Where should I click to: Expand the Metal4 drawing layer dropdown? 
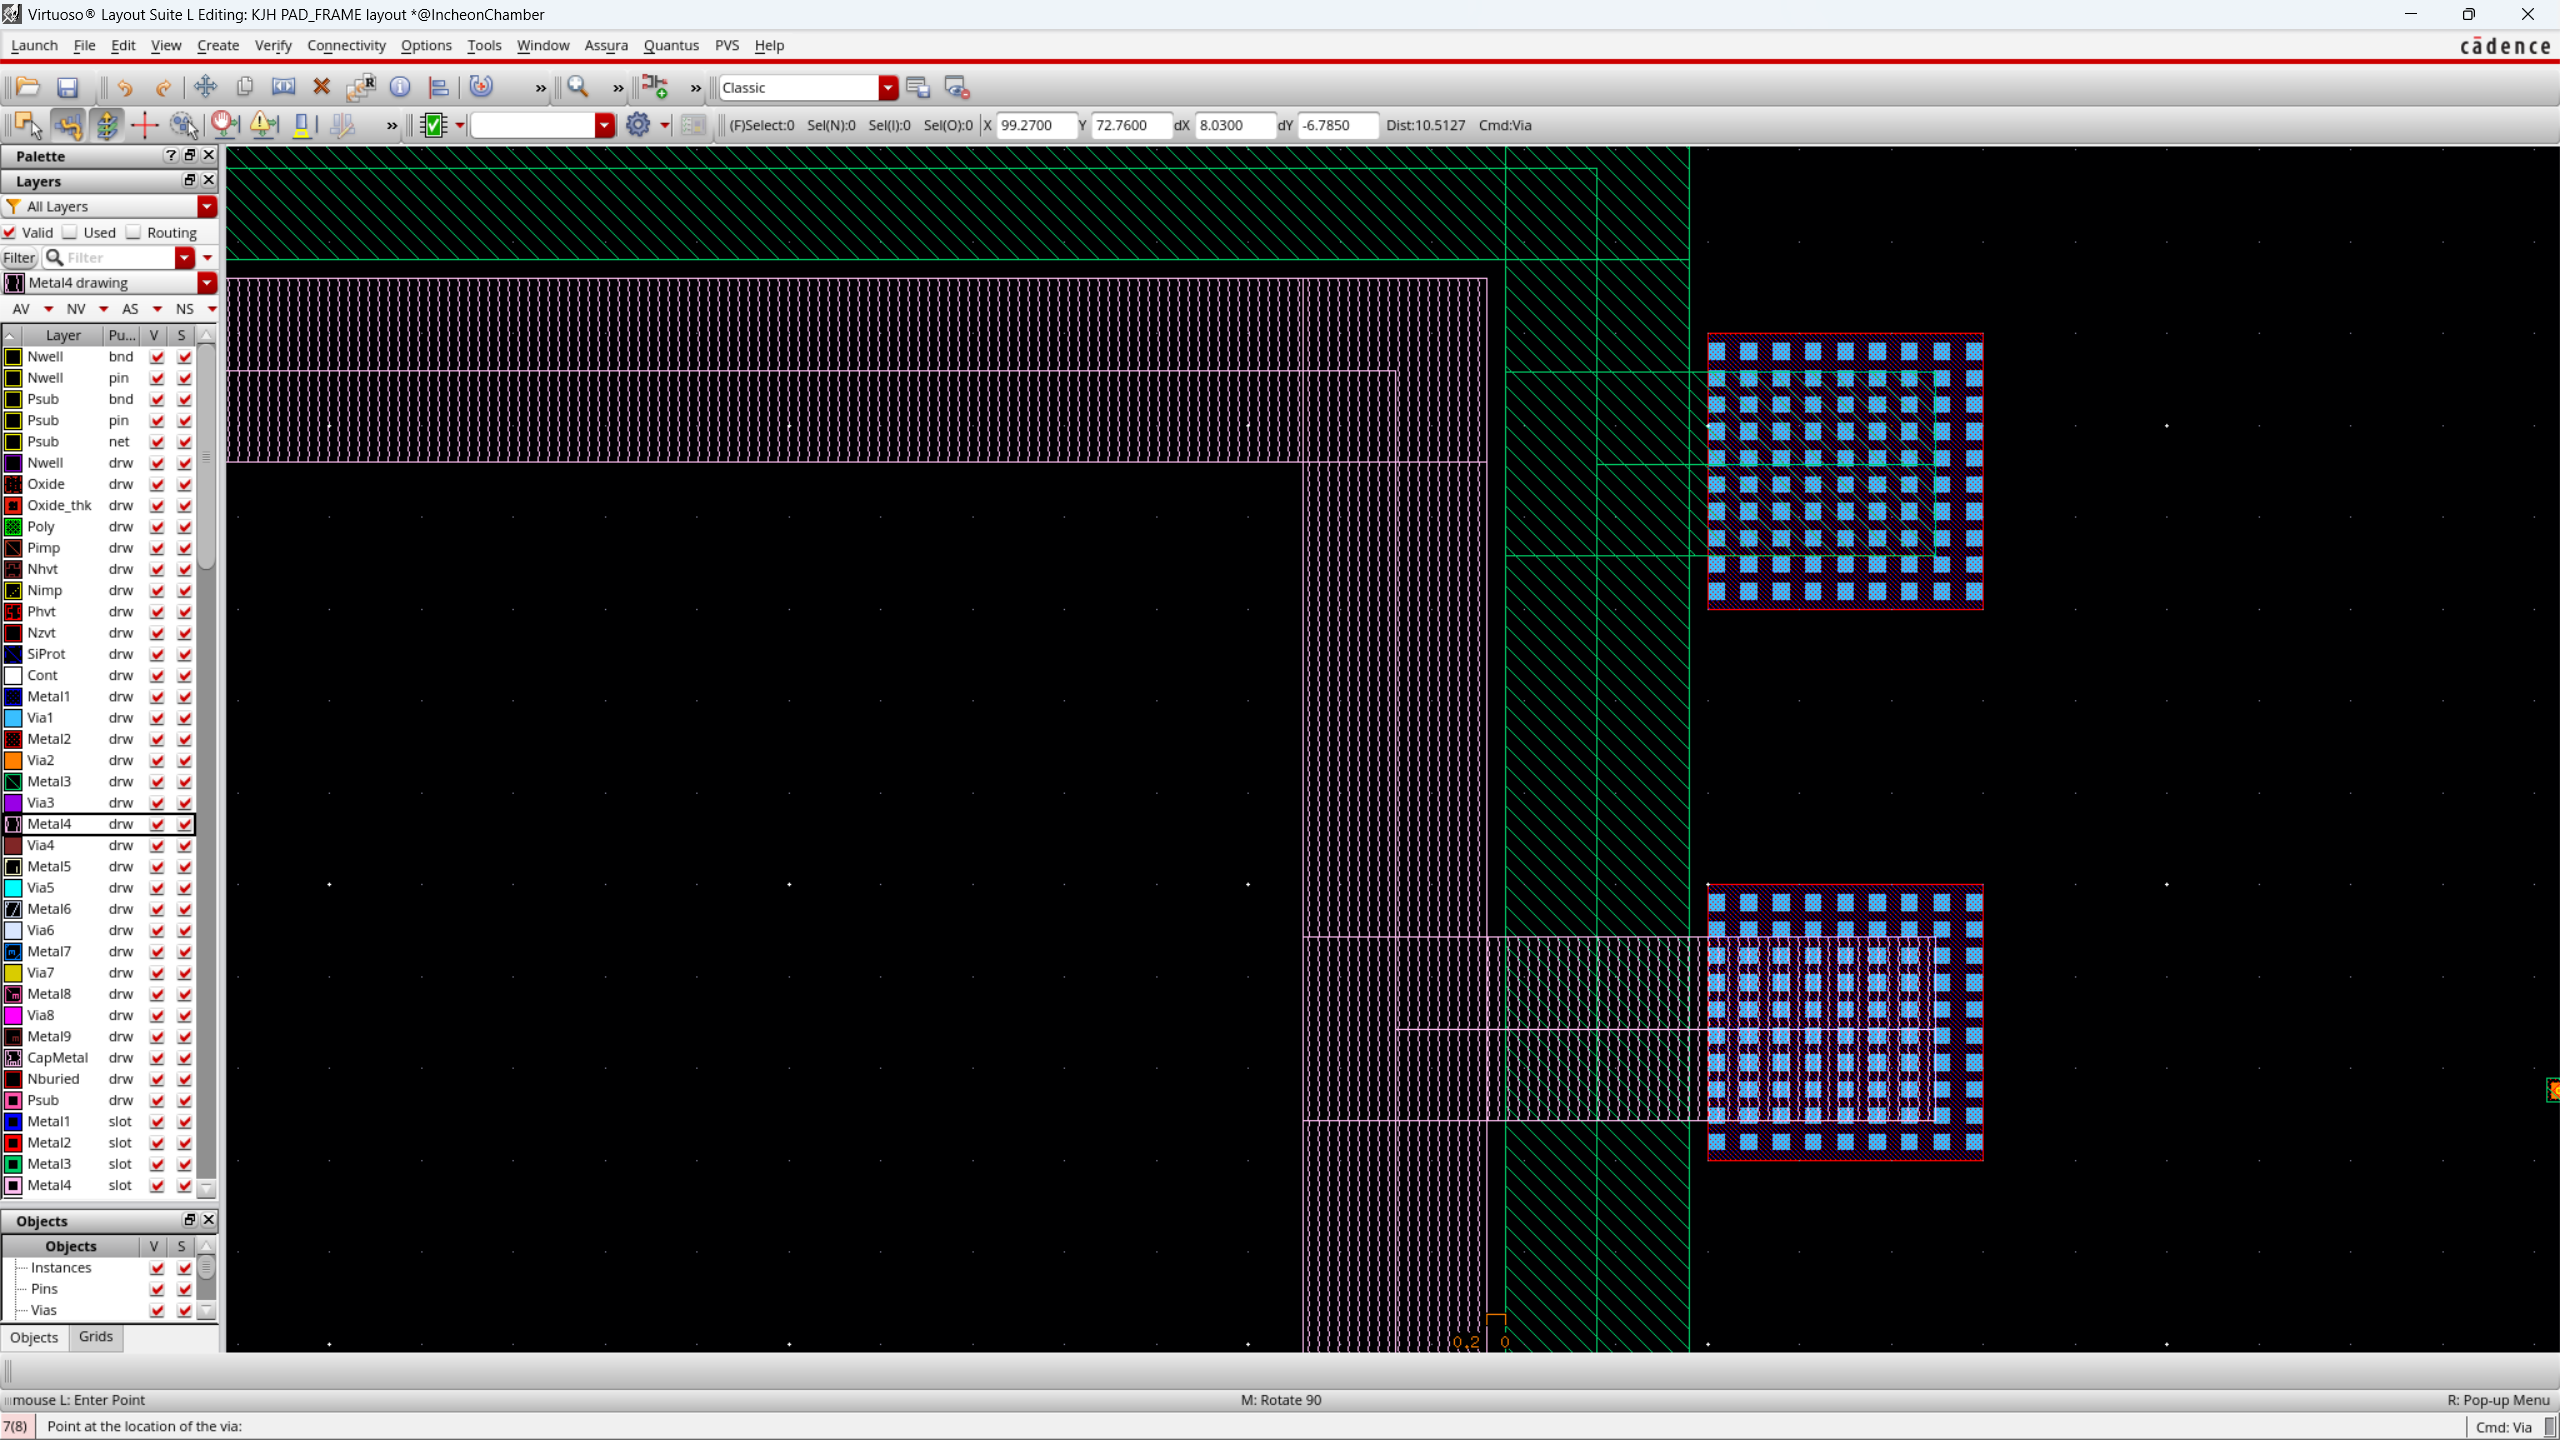[x=207, y=283]
